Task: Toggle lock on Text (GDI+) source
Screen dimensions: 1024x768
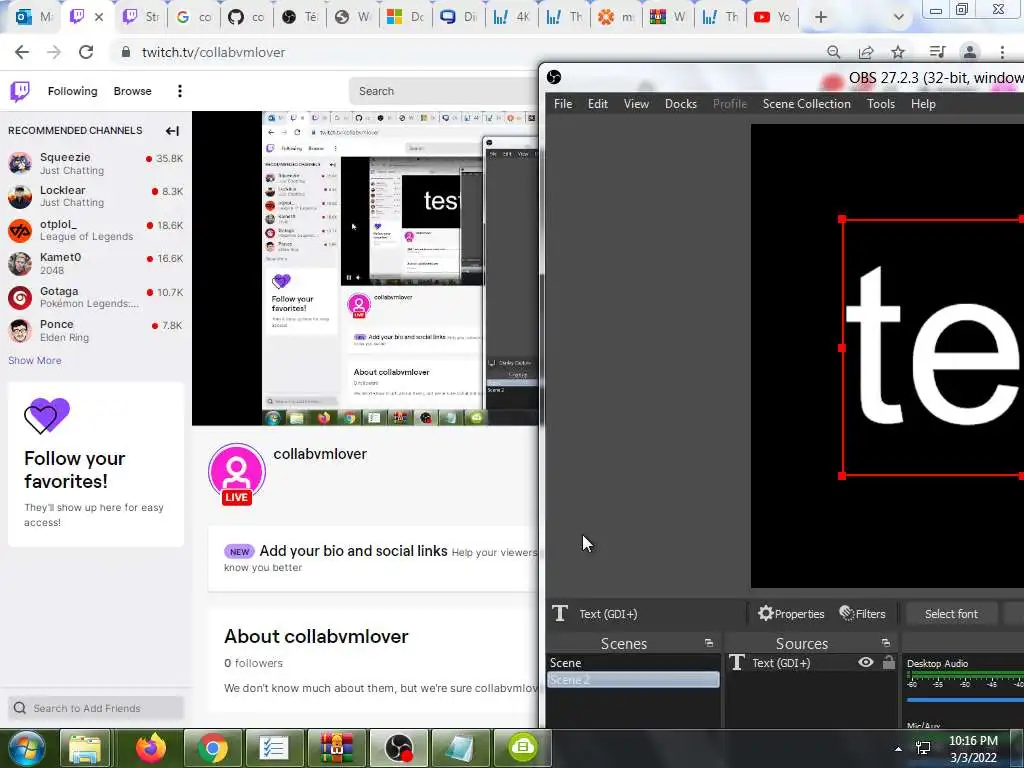Action: (889, 662)
